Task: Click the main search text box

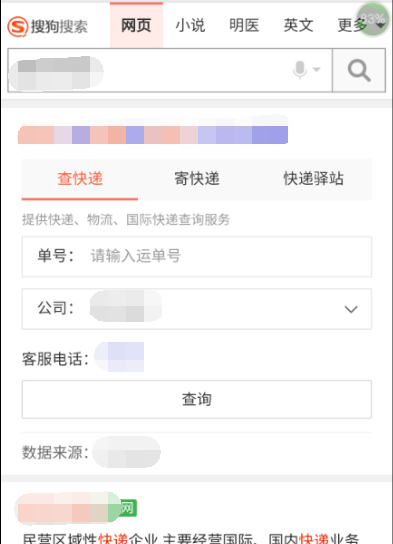Action: click(x=170, y=70)
